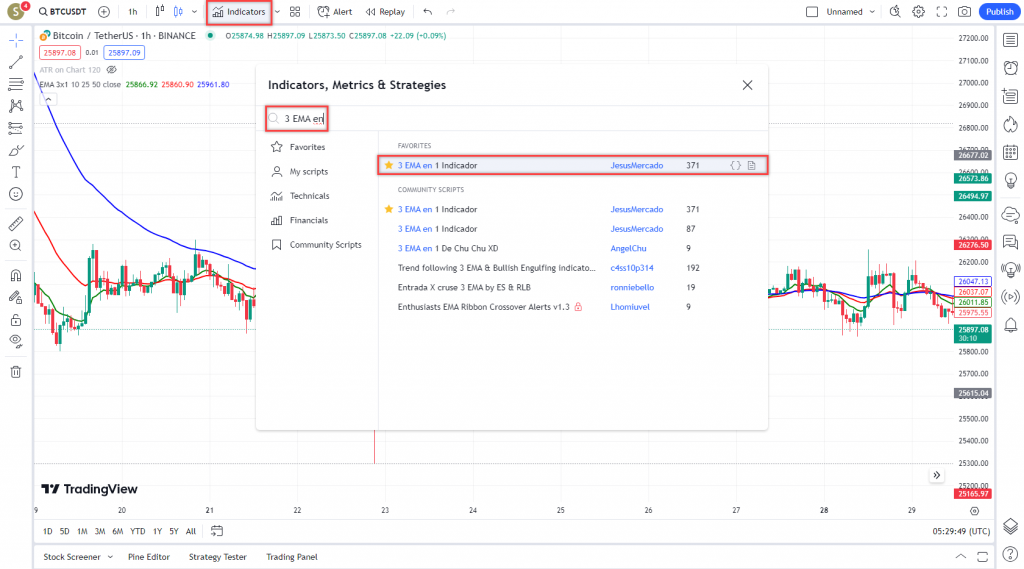This screenshot has width=1024, height=569.
Task: Select the ruler measure tool
Action: point(16,223)
